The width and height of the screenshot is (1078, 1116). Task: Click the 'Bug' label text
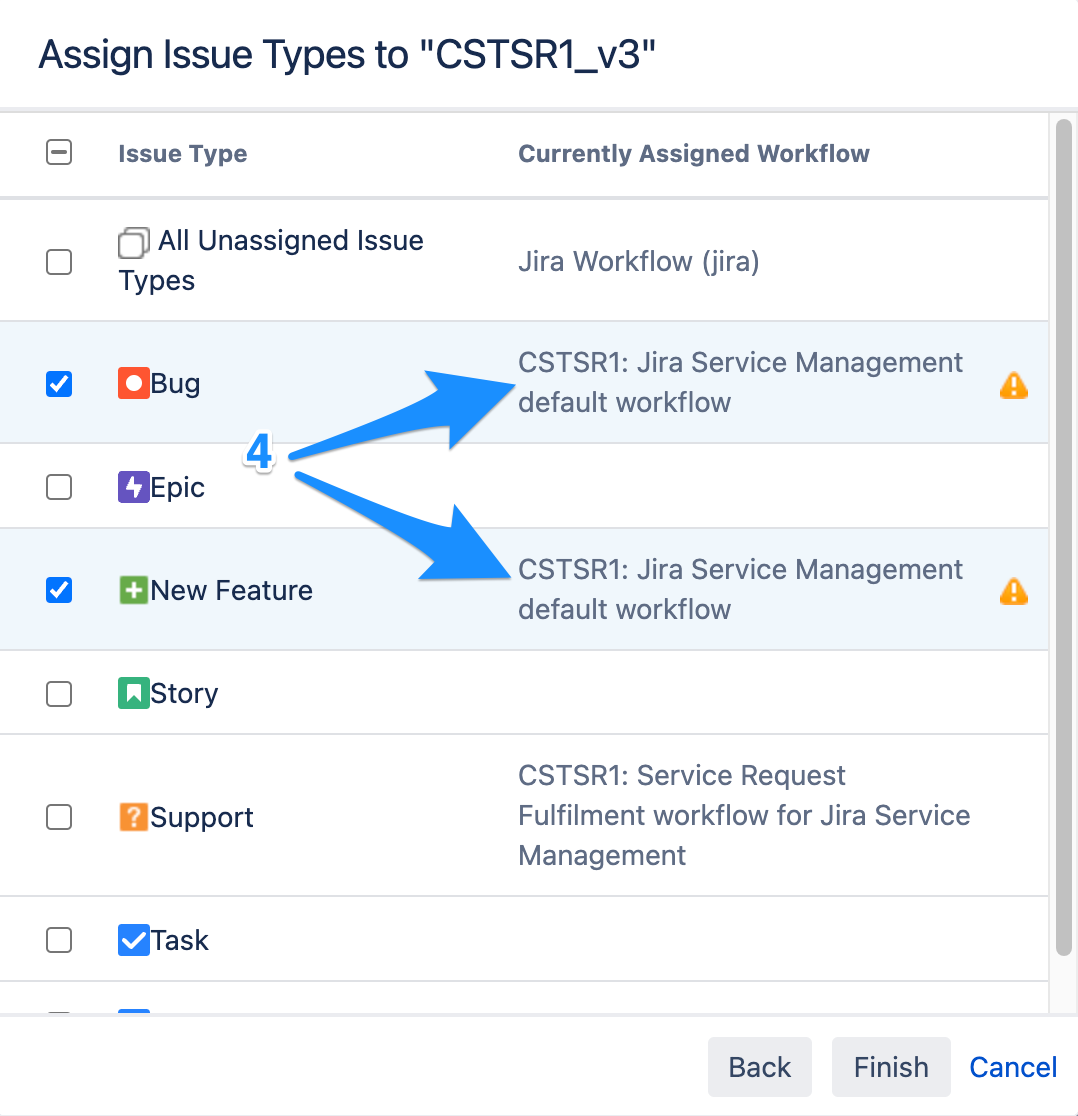tap(175, 384)
